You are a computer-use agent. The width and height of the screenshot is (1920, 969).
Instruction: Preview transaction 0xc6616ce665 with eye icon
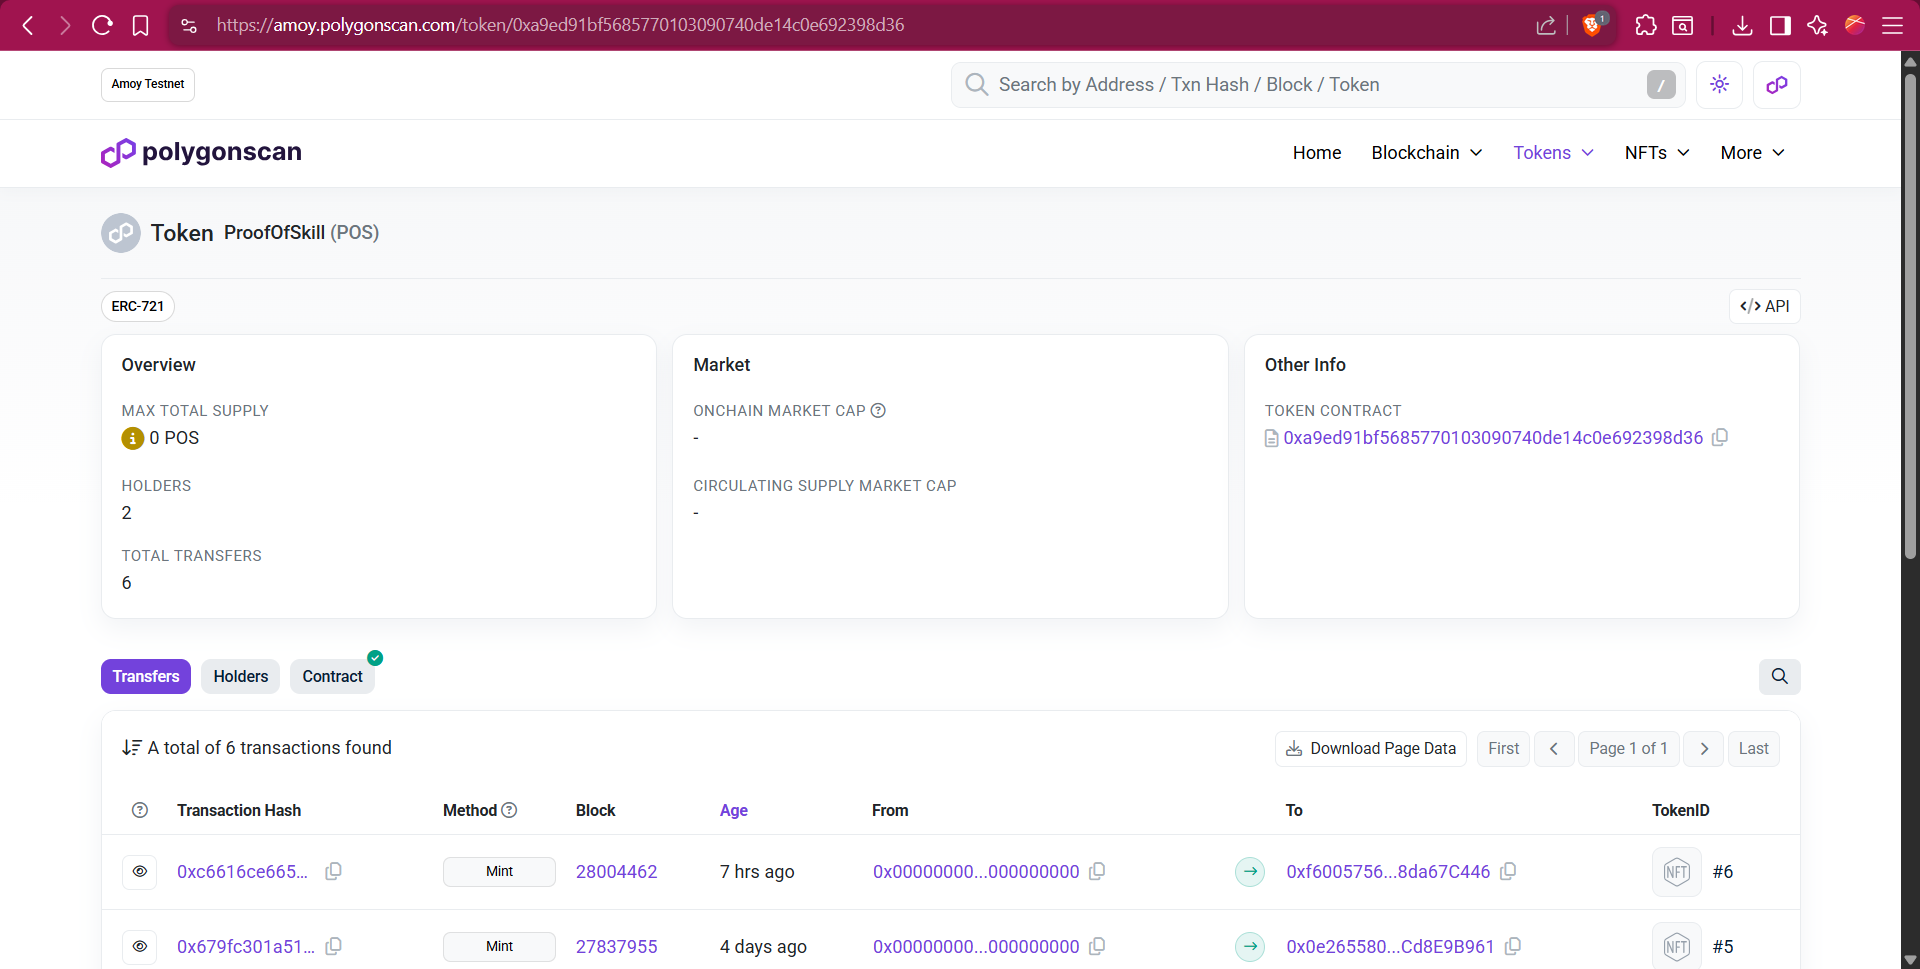click(x=140, y=872)
